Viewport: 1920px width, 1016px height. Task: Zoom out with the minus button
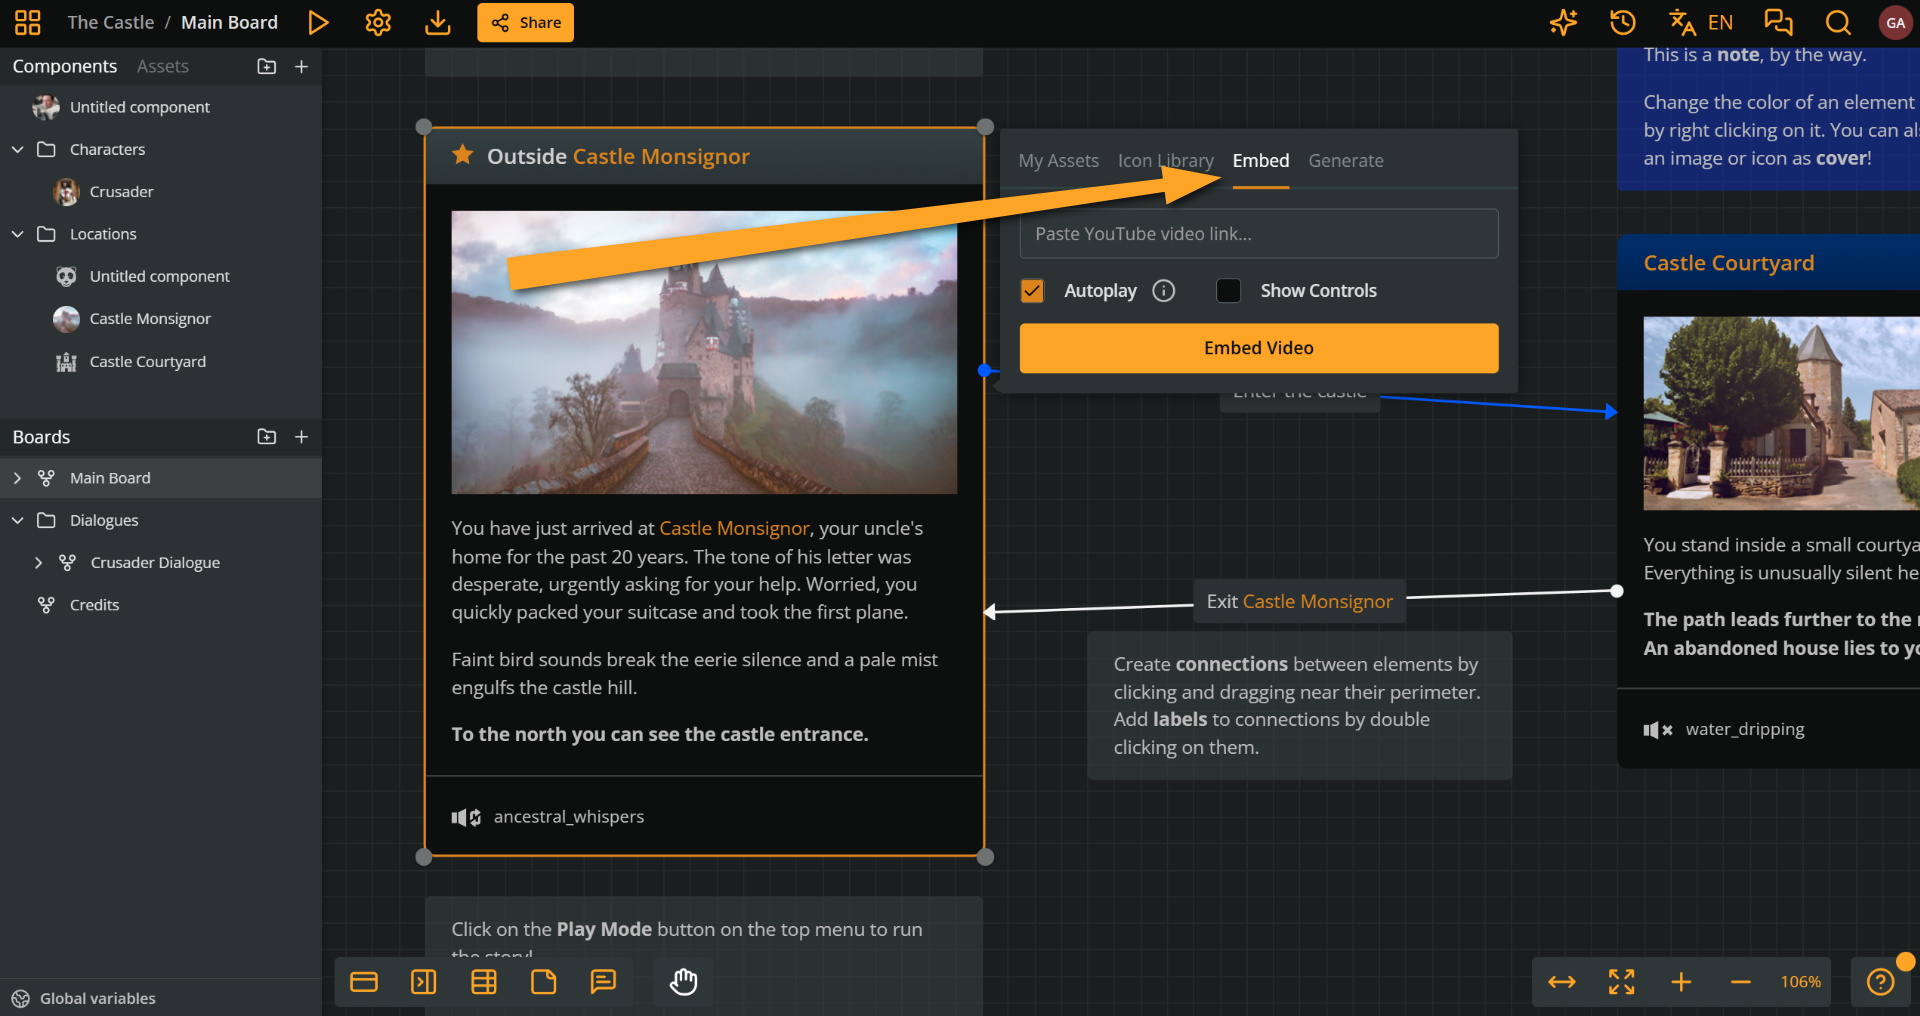(1741, 982)
